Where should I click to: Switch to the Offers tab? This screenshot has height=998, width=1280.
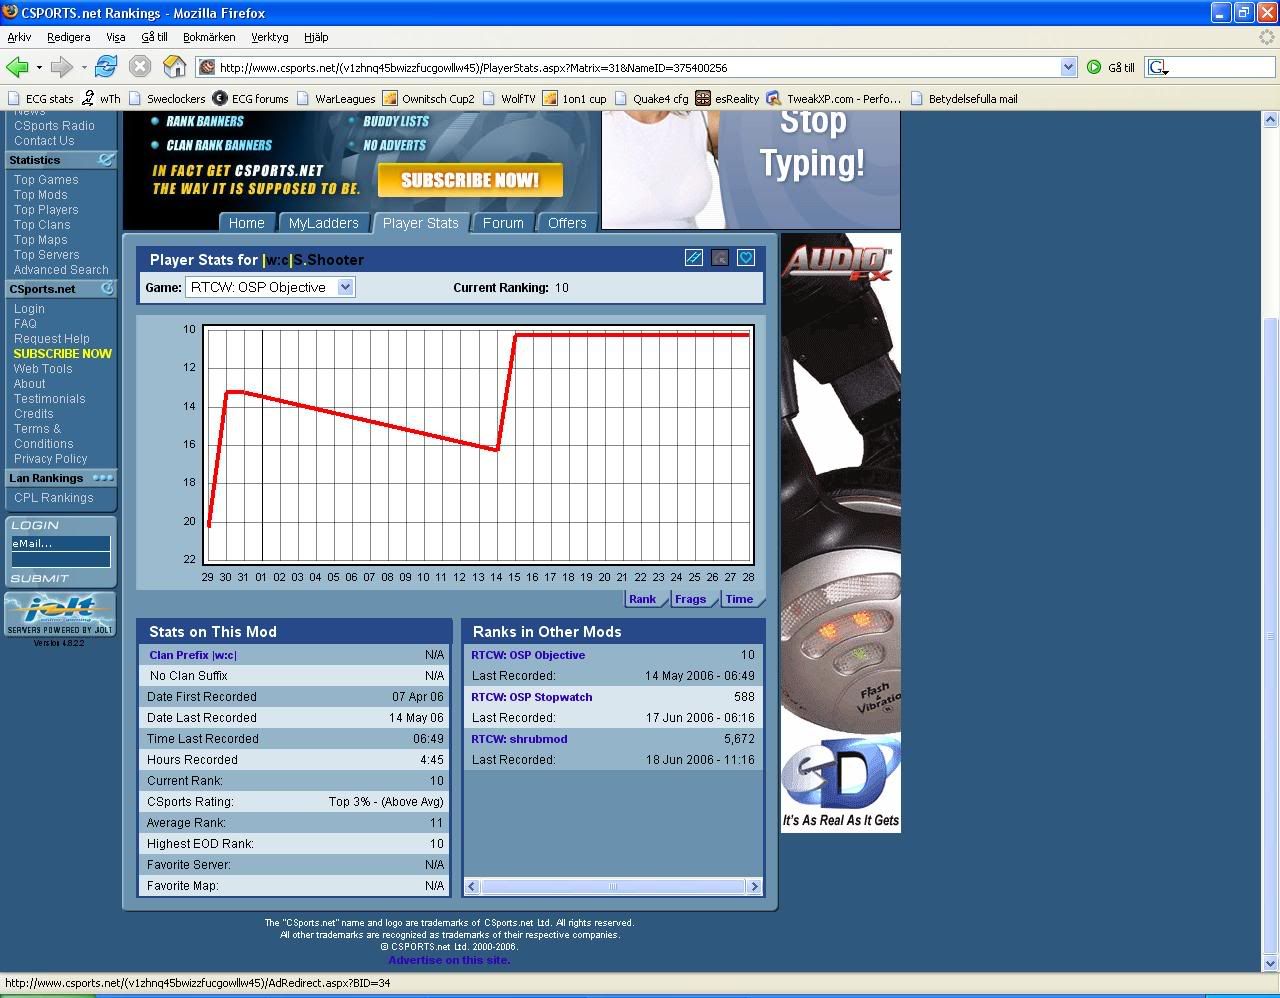pos(567,223)
